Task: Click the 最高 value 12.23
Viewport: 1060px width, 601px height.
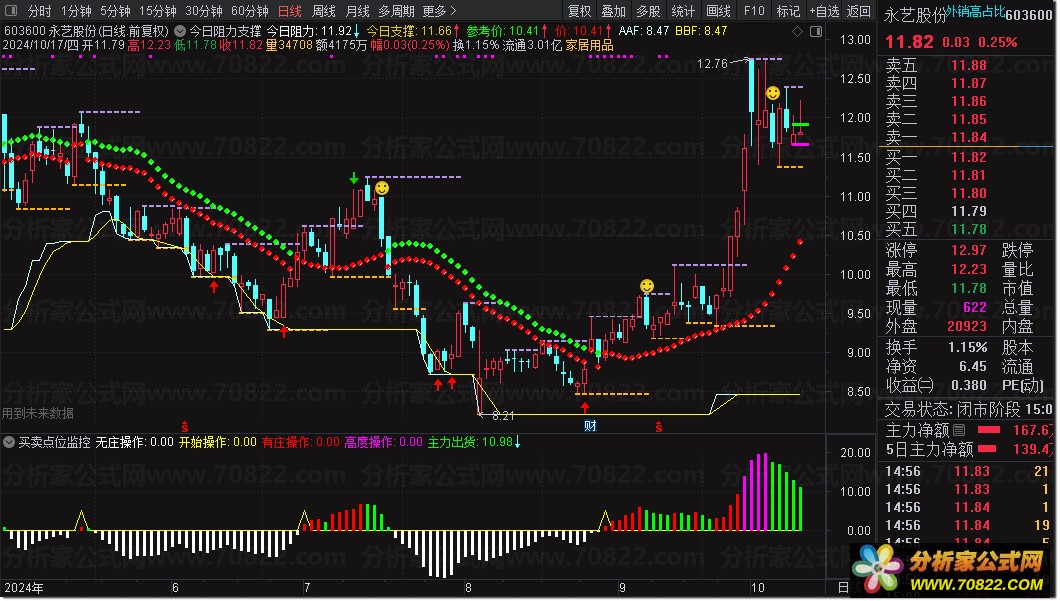Action: 969,269
